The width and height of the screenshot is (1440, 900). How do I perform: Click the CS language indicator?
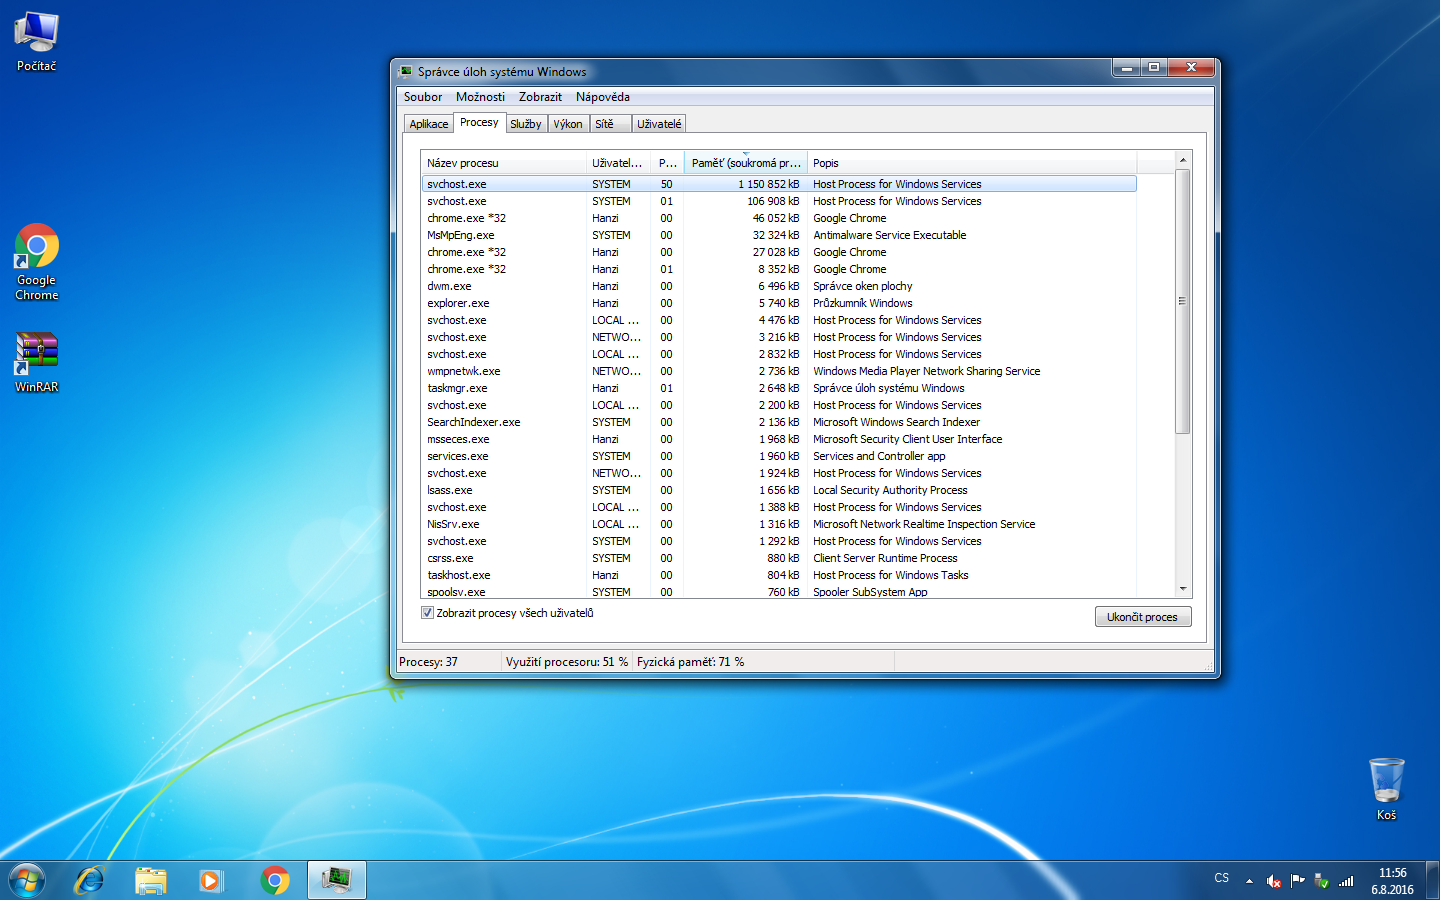click(x=1221, y=878)
